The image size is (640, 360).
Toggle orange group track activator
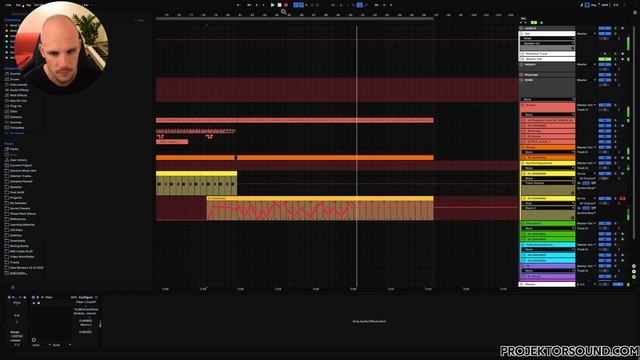[605, 147]
